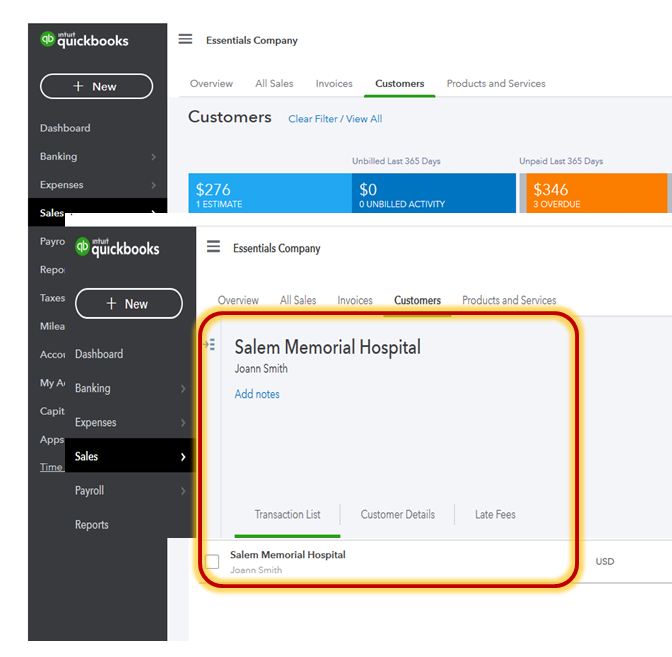This screenshot has height=657, width=672.
Task: Click Essentials Company name in the upper window
Action: point(252,40)
